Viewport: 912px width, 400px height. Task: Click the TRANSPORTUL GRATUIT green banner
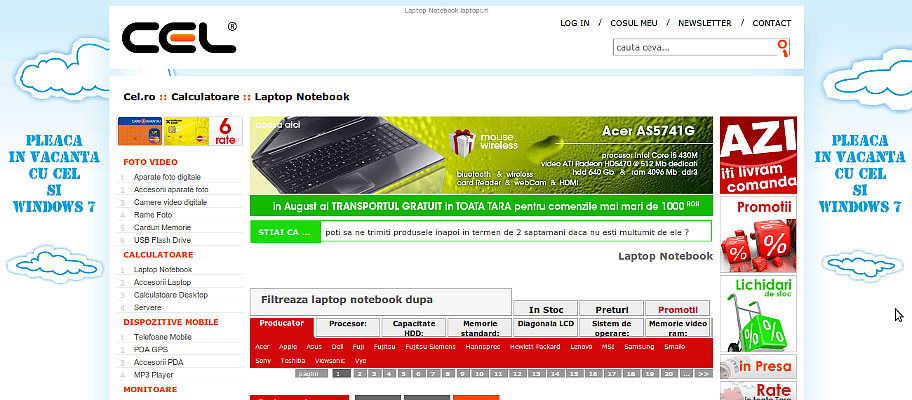(481, 206)
